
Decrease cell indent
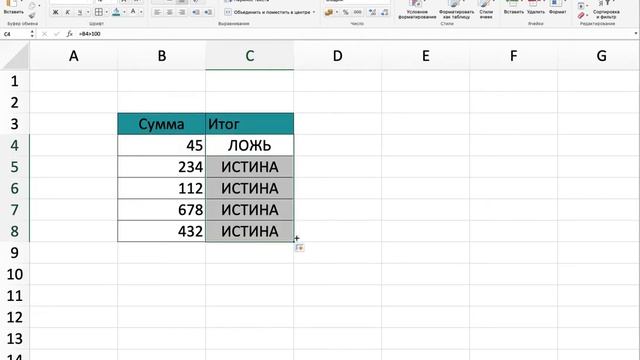tap(196, 12)
